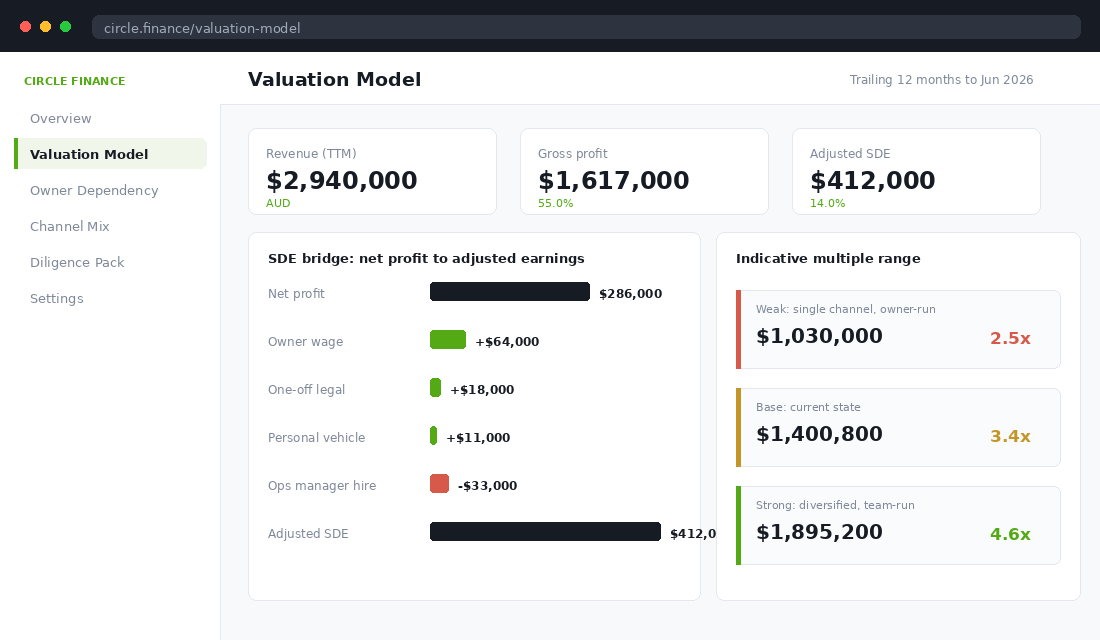Click the $1,617,000 gross profit figure

coord(614,180)
